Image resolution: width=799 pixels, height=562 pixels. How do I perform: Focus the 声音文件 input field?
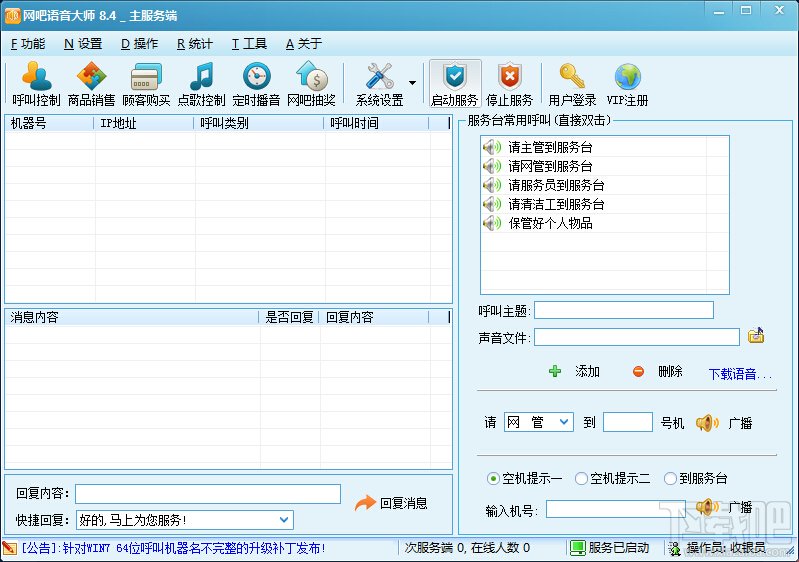636,337
